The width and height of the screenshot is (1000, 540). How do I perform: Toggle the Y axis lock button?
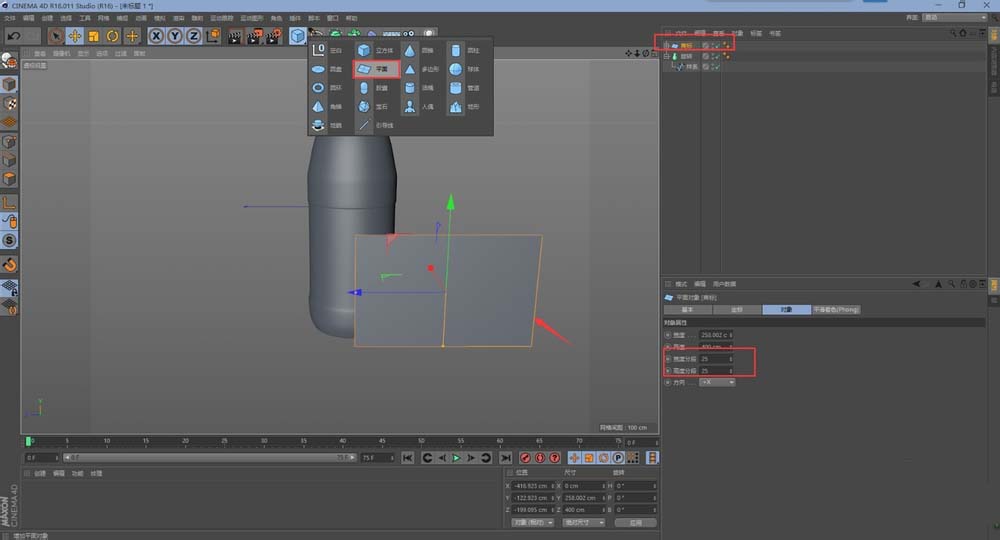point(175,36)
